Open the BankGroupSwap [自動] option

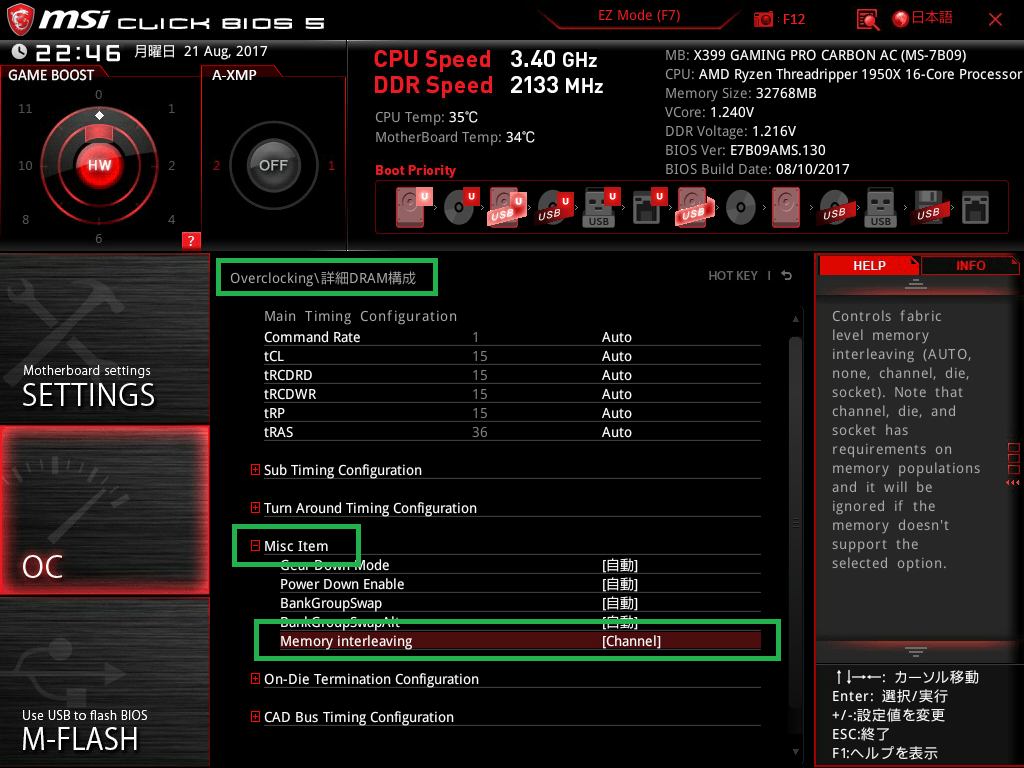520,603
